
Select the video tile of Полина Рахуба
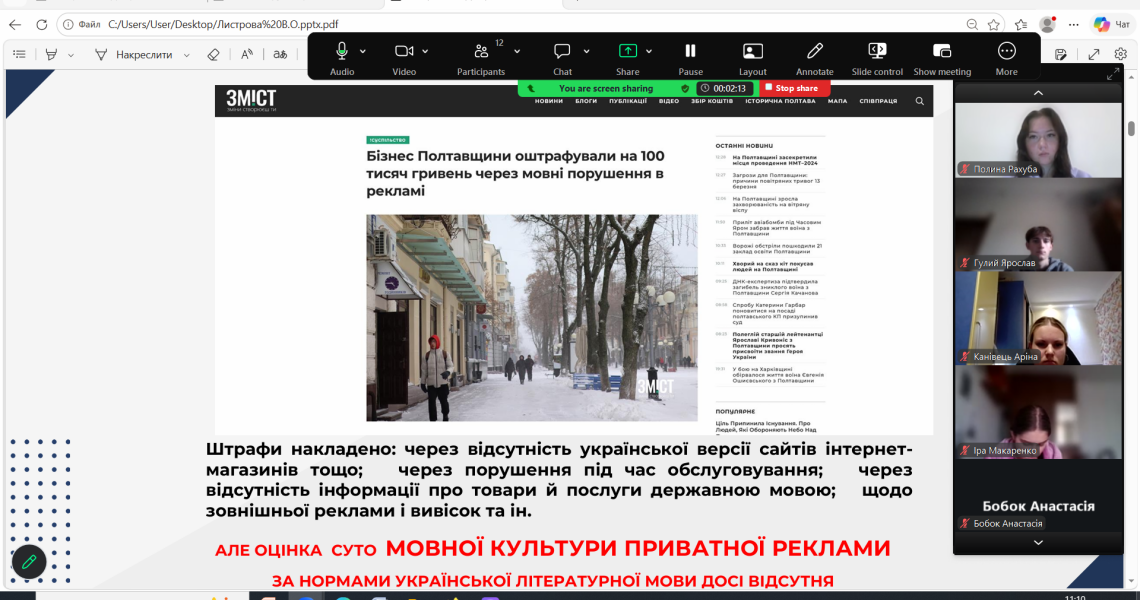(x=1038, y=140)
